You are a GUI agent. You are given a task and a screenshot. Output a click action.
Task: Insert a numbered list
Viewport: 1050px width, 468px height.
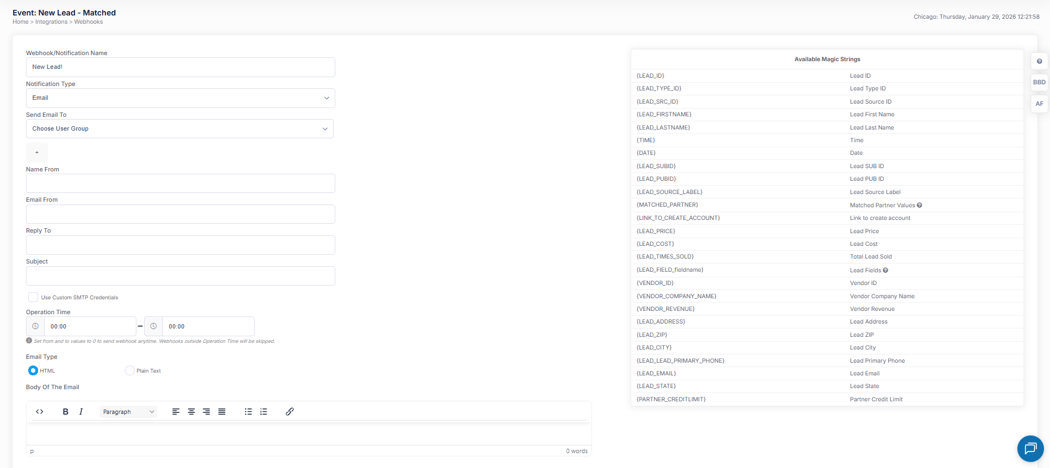coord(264,412)
